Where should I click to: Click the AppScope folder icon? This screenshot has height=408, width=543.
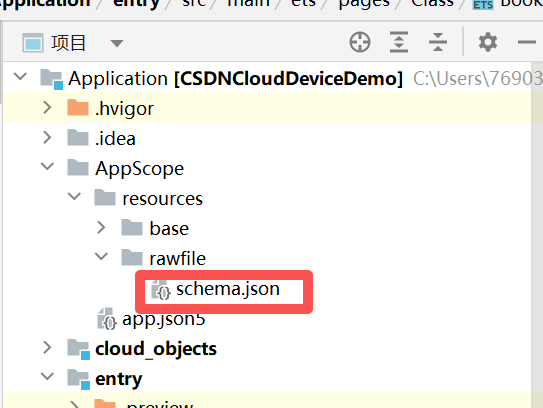point(78,168)
